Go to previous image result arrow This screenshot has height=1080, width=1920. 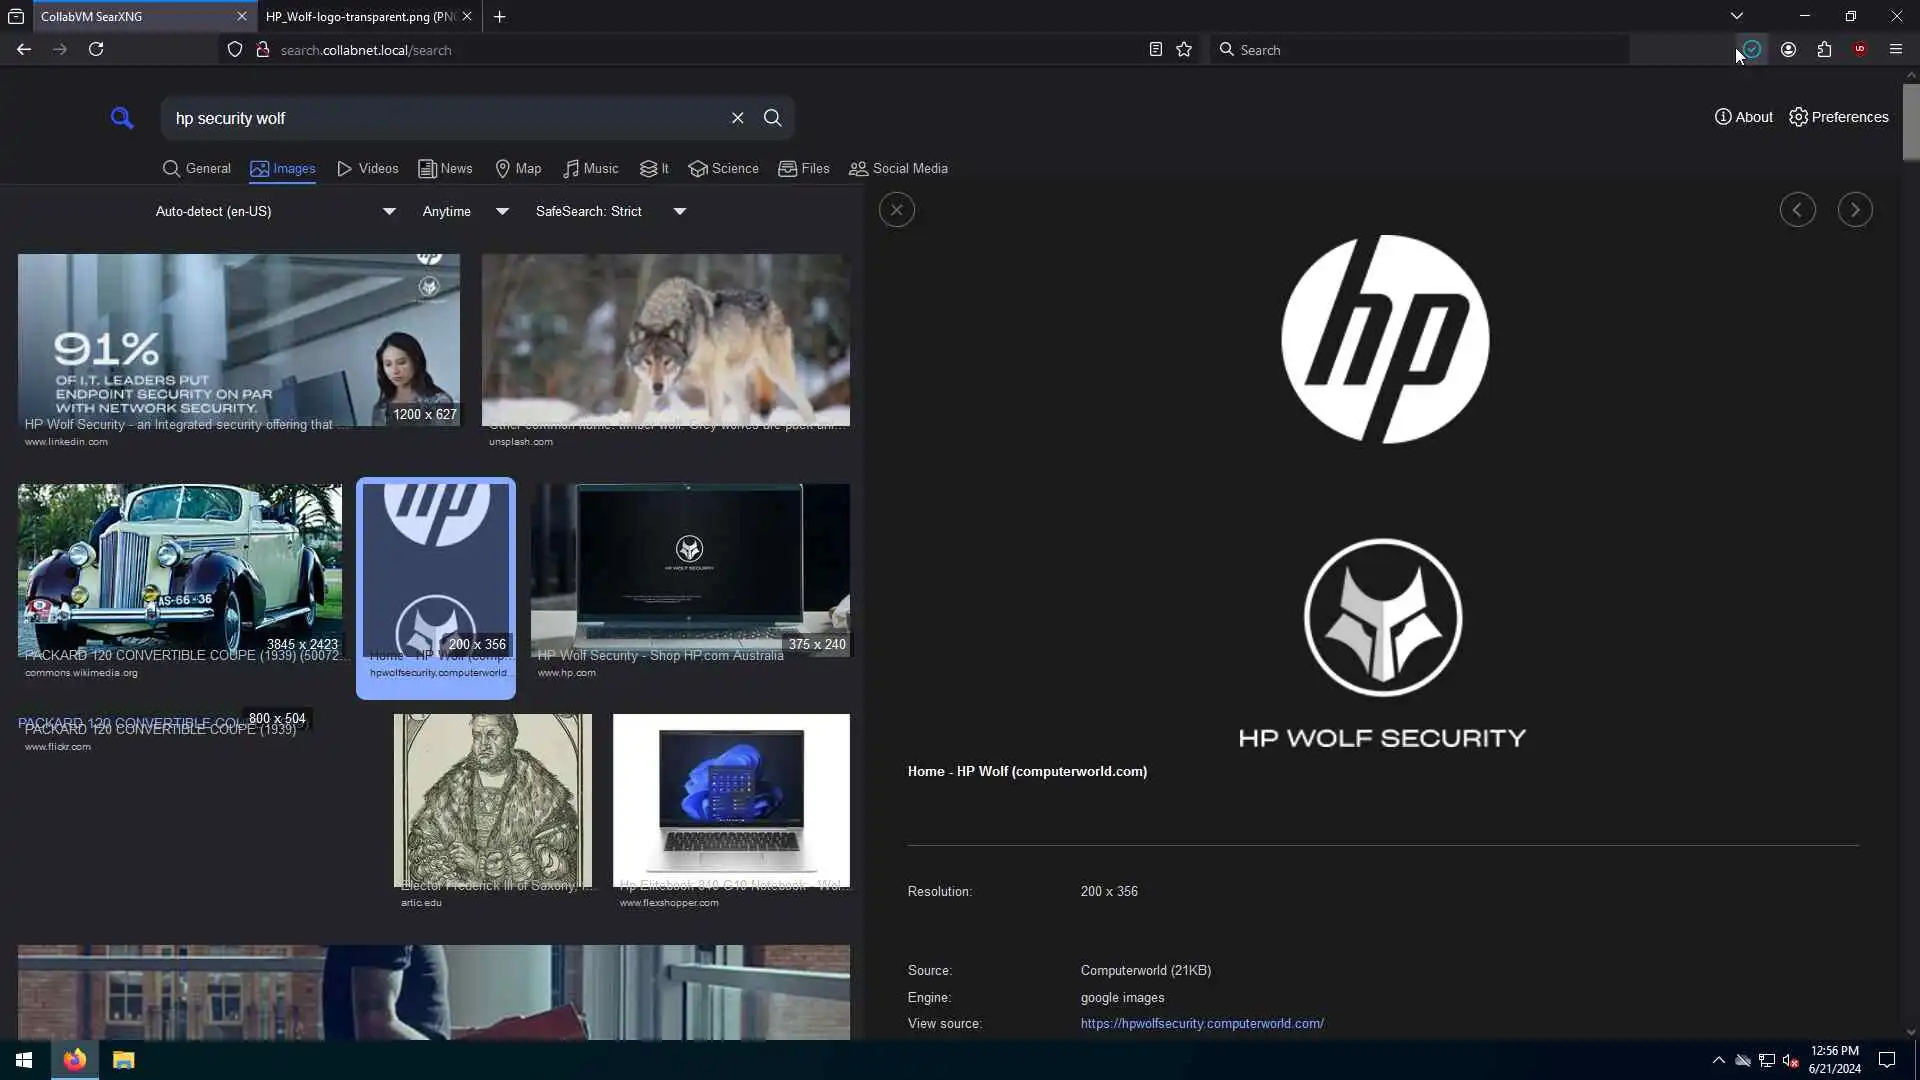pos(1797,210)
